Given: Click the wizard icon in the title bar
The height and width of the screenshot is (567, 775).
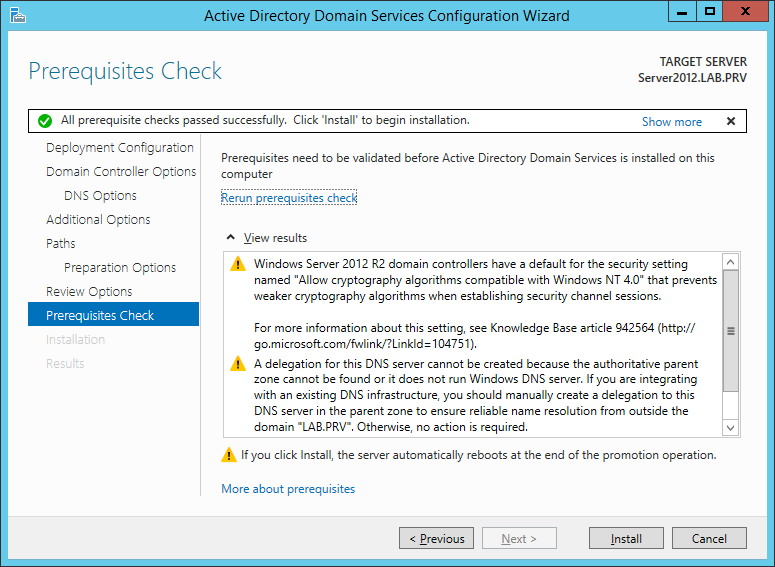Looking at the screenshot, I should (18, 15).
